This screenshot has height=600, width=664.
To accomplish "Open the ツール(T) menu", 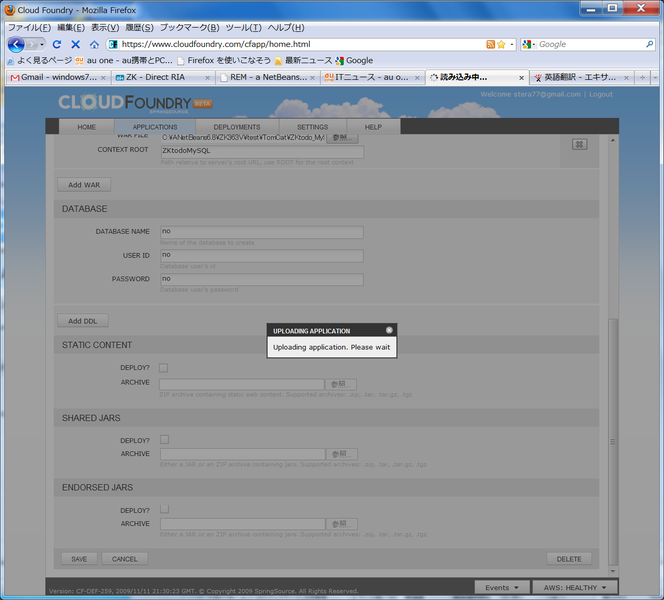I will tap(243, 28).
